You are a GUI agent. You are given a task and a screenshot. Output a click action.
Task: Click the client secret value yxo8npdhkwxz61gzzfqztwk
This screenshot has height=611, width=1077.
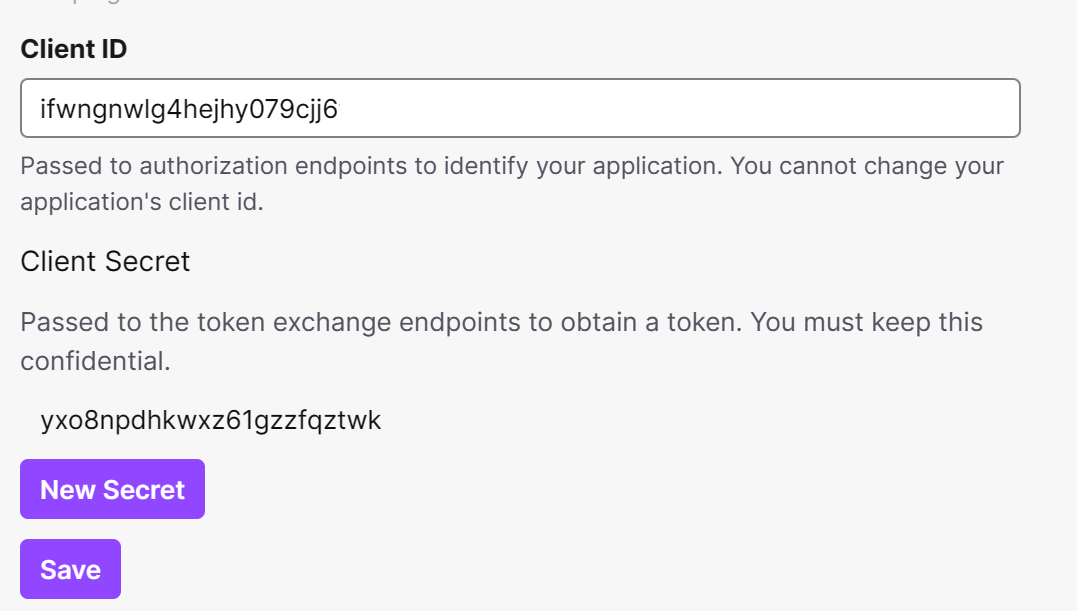point(211,420)
